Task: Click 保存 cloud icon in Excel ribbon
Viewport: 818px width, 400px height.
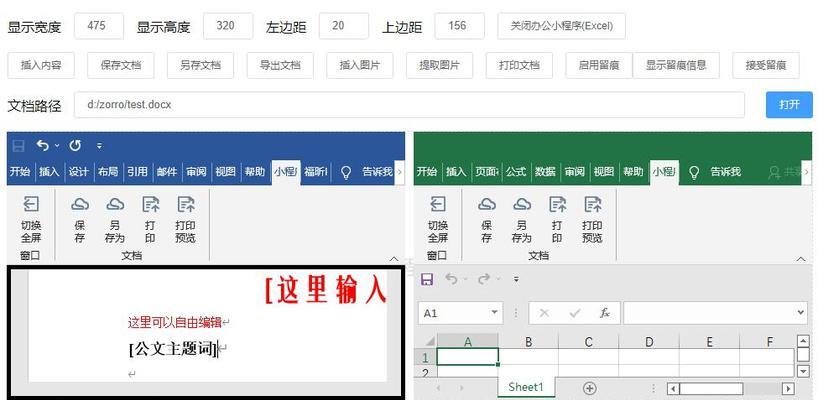Action: tap(487, 204)
